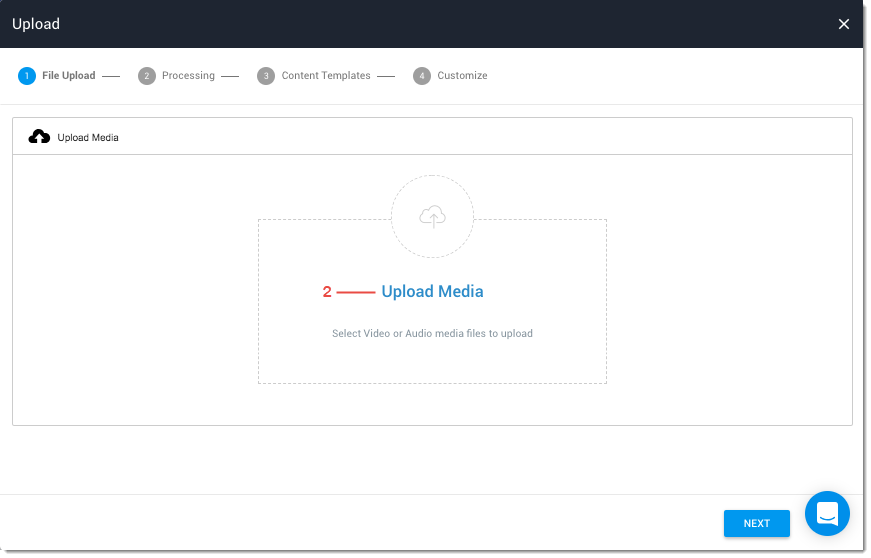Click the black cloud icon in panel header
871x558 pixels.
point(39,137)
